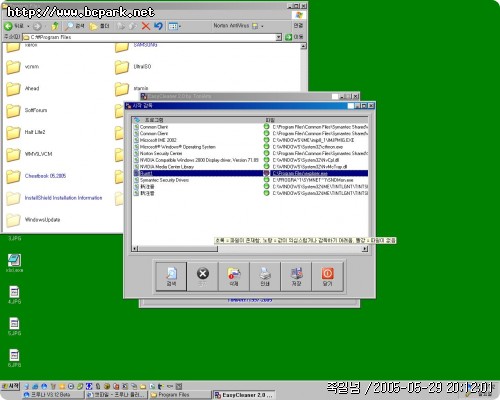Open the Half Life2 folder
This screenshot has height=400, width=500.
coord(26,132)
